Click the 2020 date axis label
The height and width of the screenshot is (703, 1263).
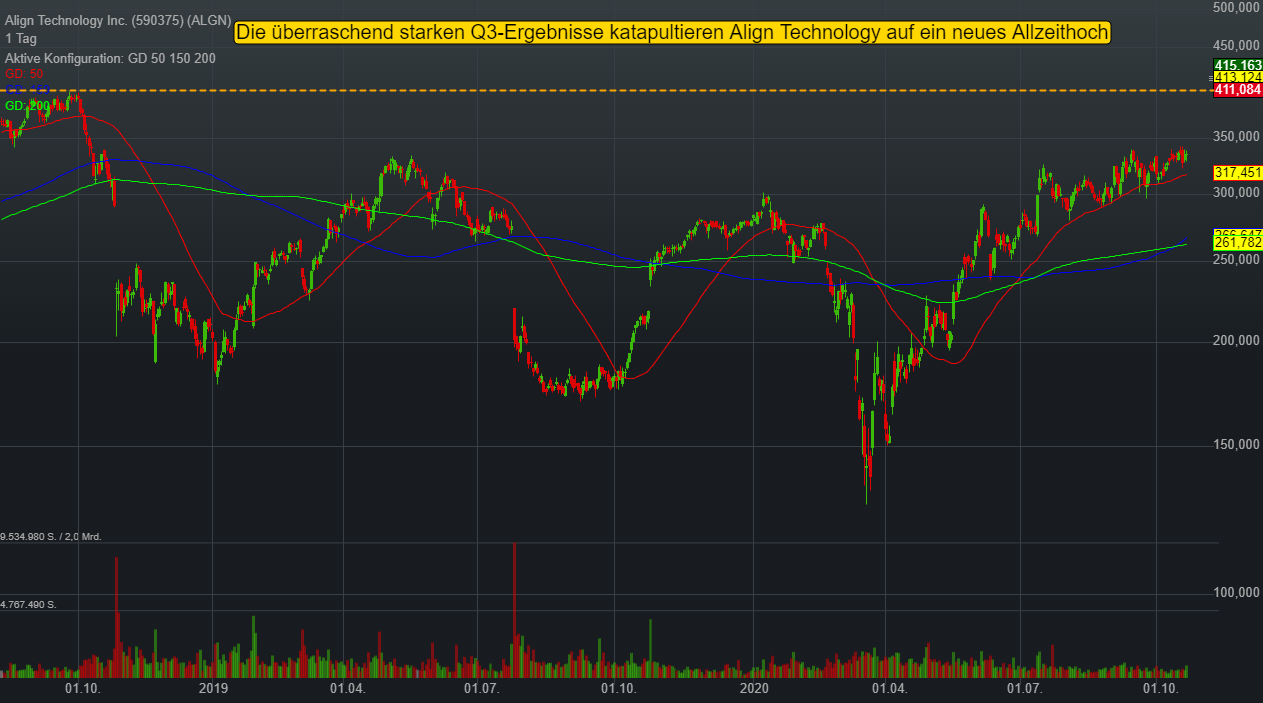click(x=753, y=689)
